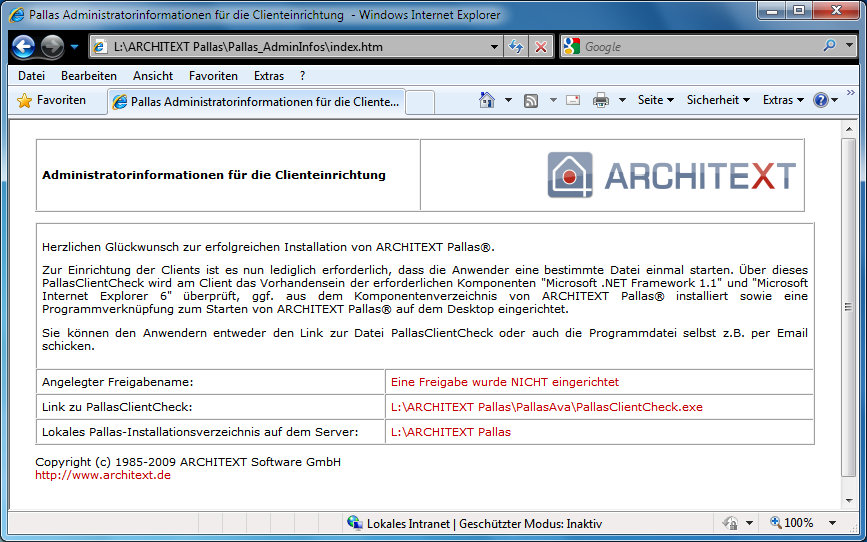The image size is (867, 542).
Task: Open the Ansicht menu
Action: (x=153, y=76)
